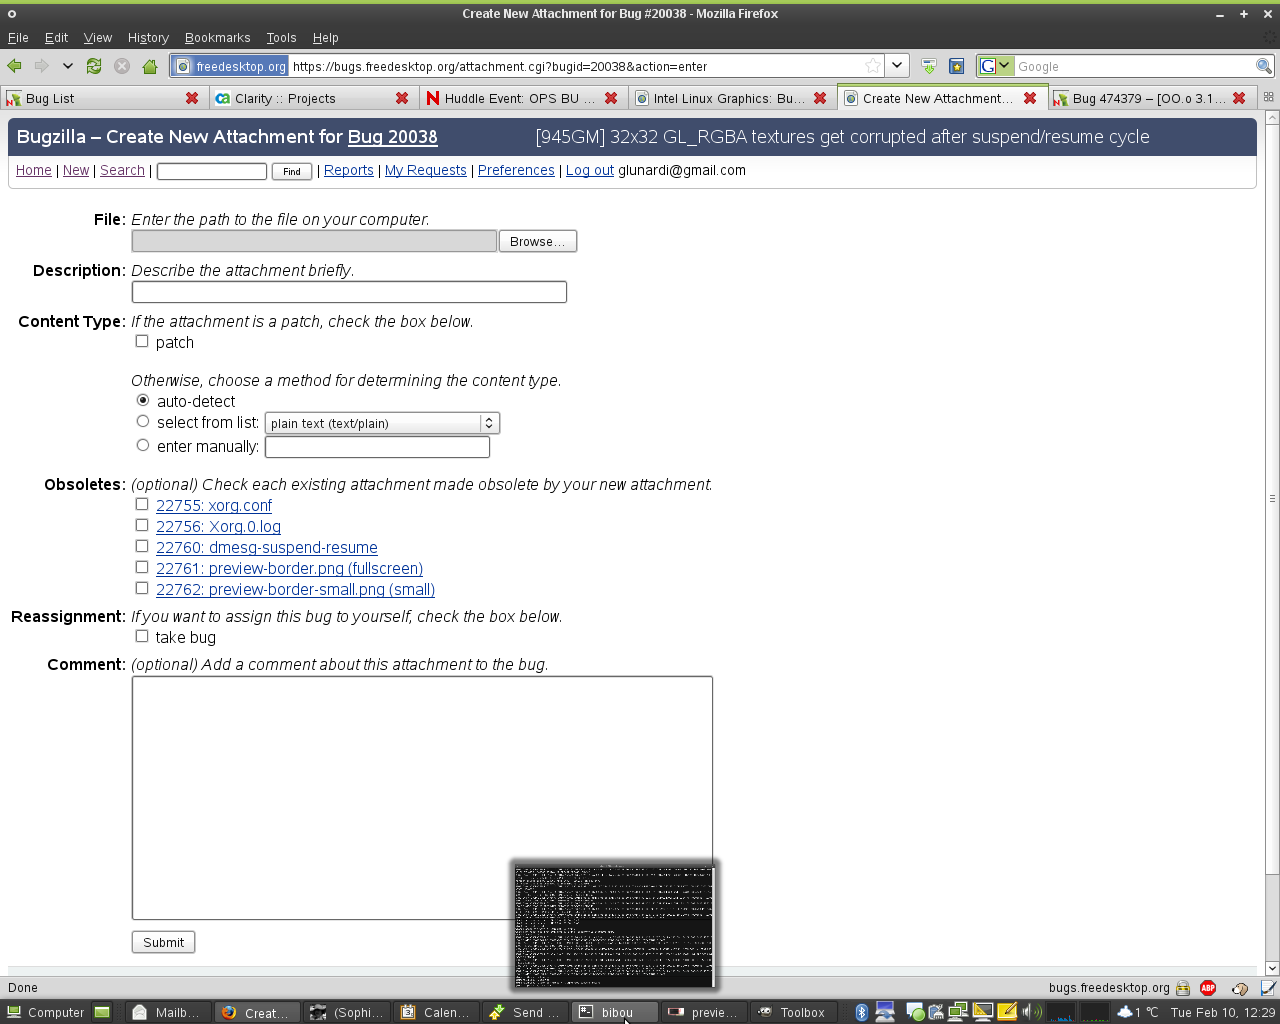Click the Home icon in navigation toolbar
The width and height of the screenshot is (1280, 1024).
tap(150, 66)
